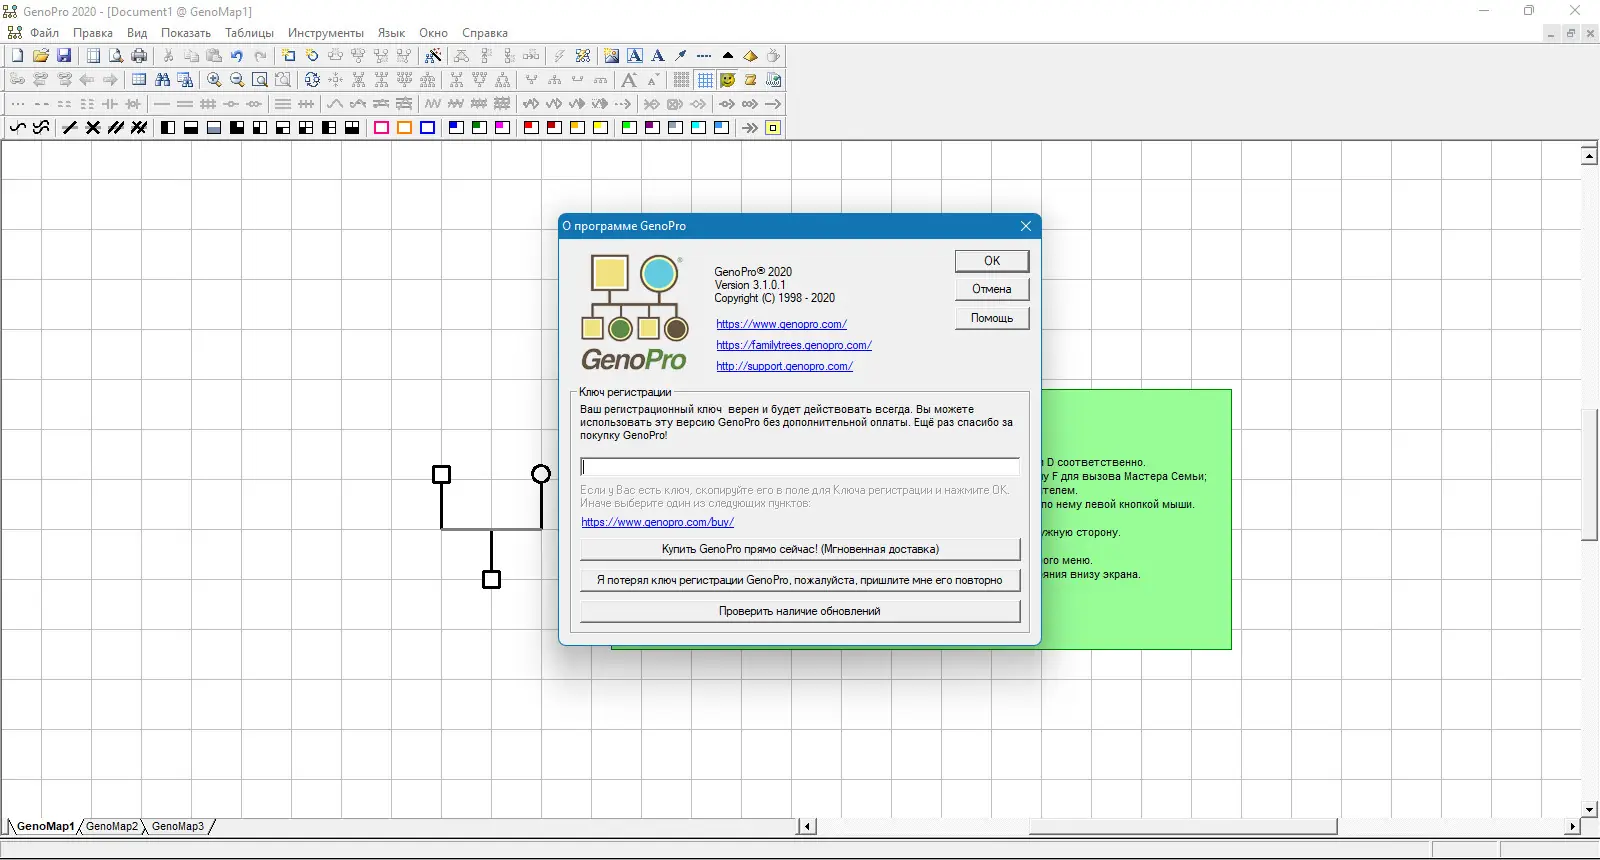Open the support.genopro.com link
Image resolution: width=1600 pixels, height=860 pixels.
[784, 366]
